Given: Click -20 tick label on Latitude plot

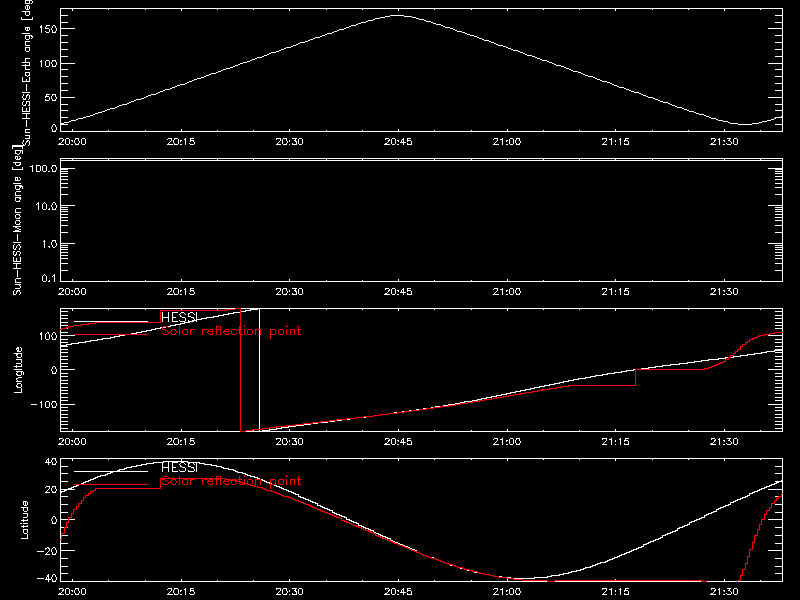Looking at the screenshot, I should [48, 551].
